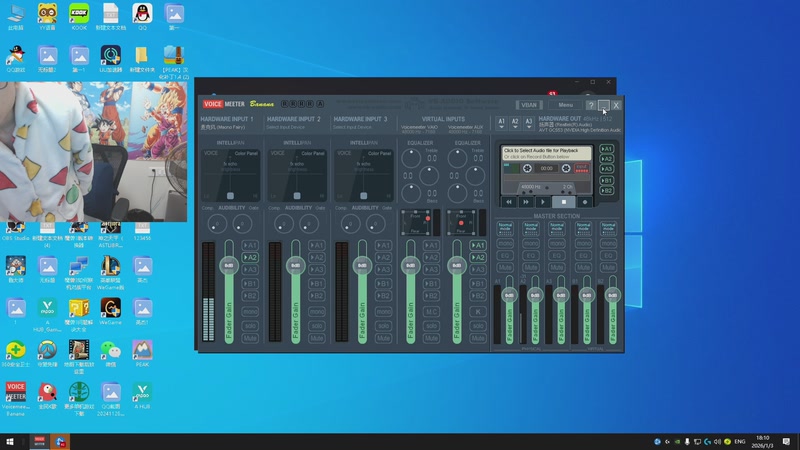Open the VBAN settings

click(x=529, y=105)
